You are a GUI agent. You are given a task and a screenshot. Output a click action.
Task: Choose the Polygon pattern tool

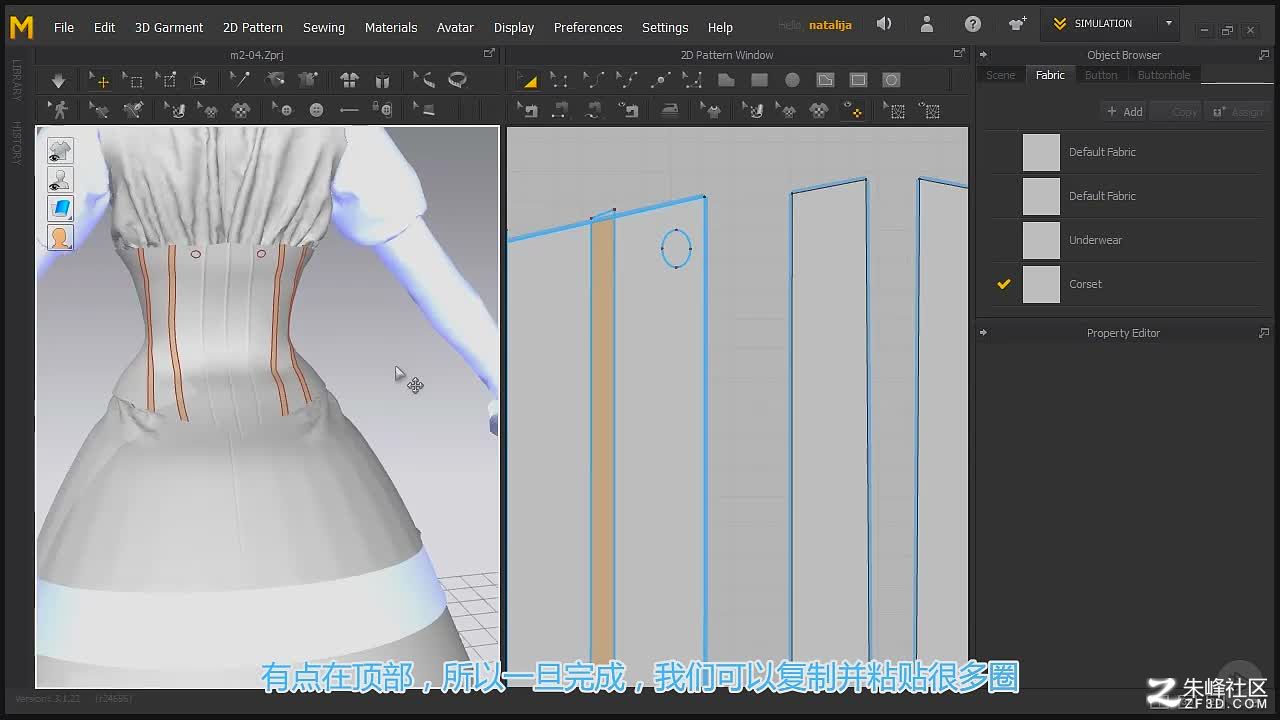coord(726,80)
